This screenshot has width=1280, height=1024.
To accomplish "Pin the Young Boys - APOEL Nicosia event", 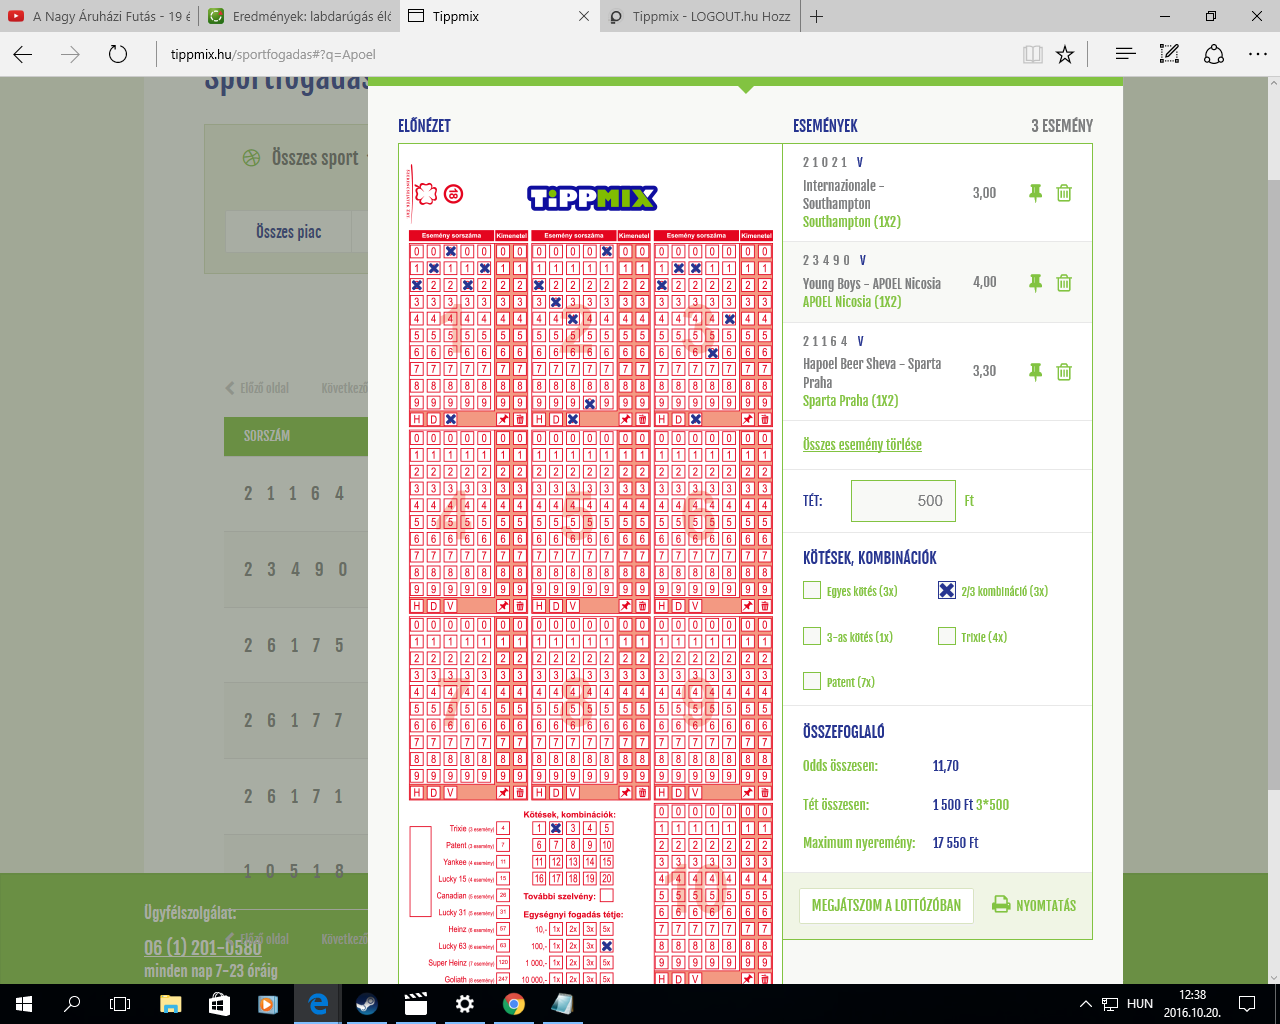I will coord(1035,283).
